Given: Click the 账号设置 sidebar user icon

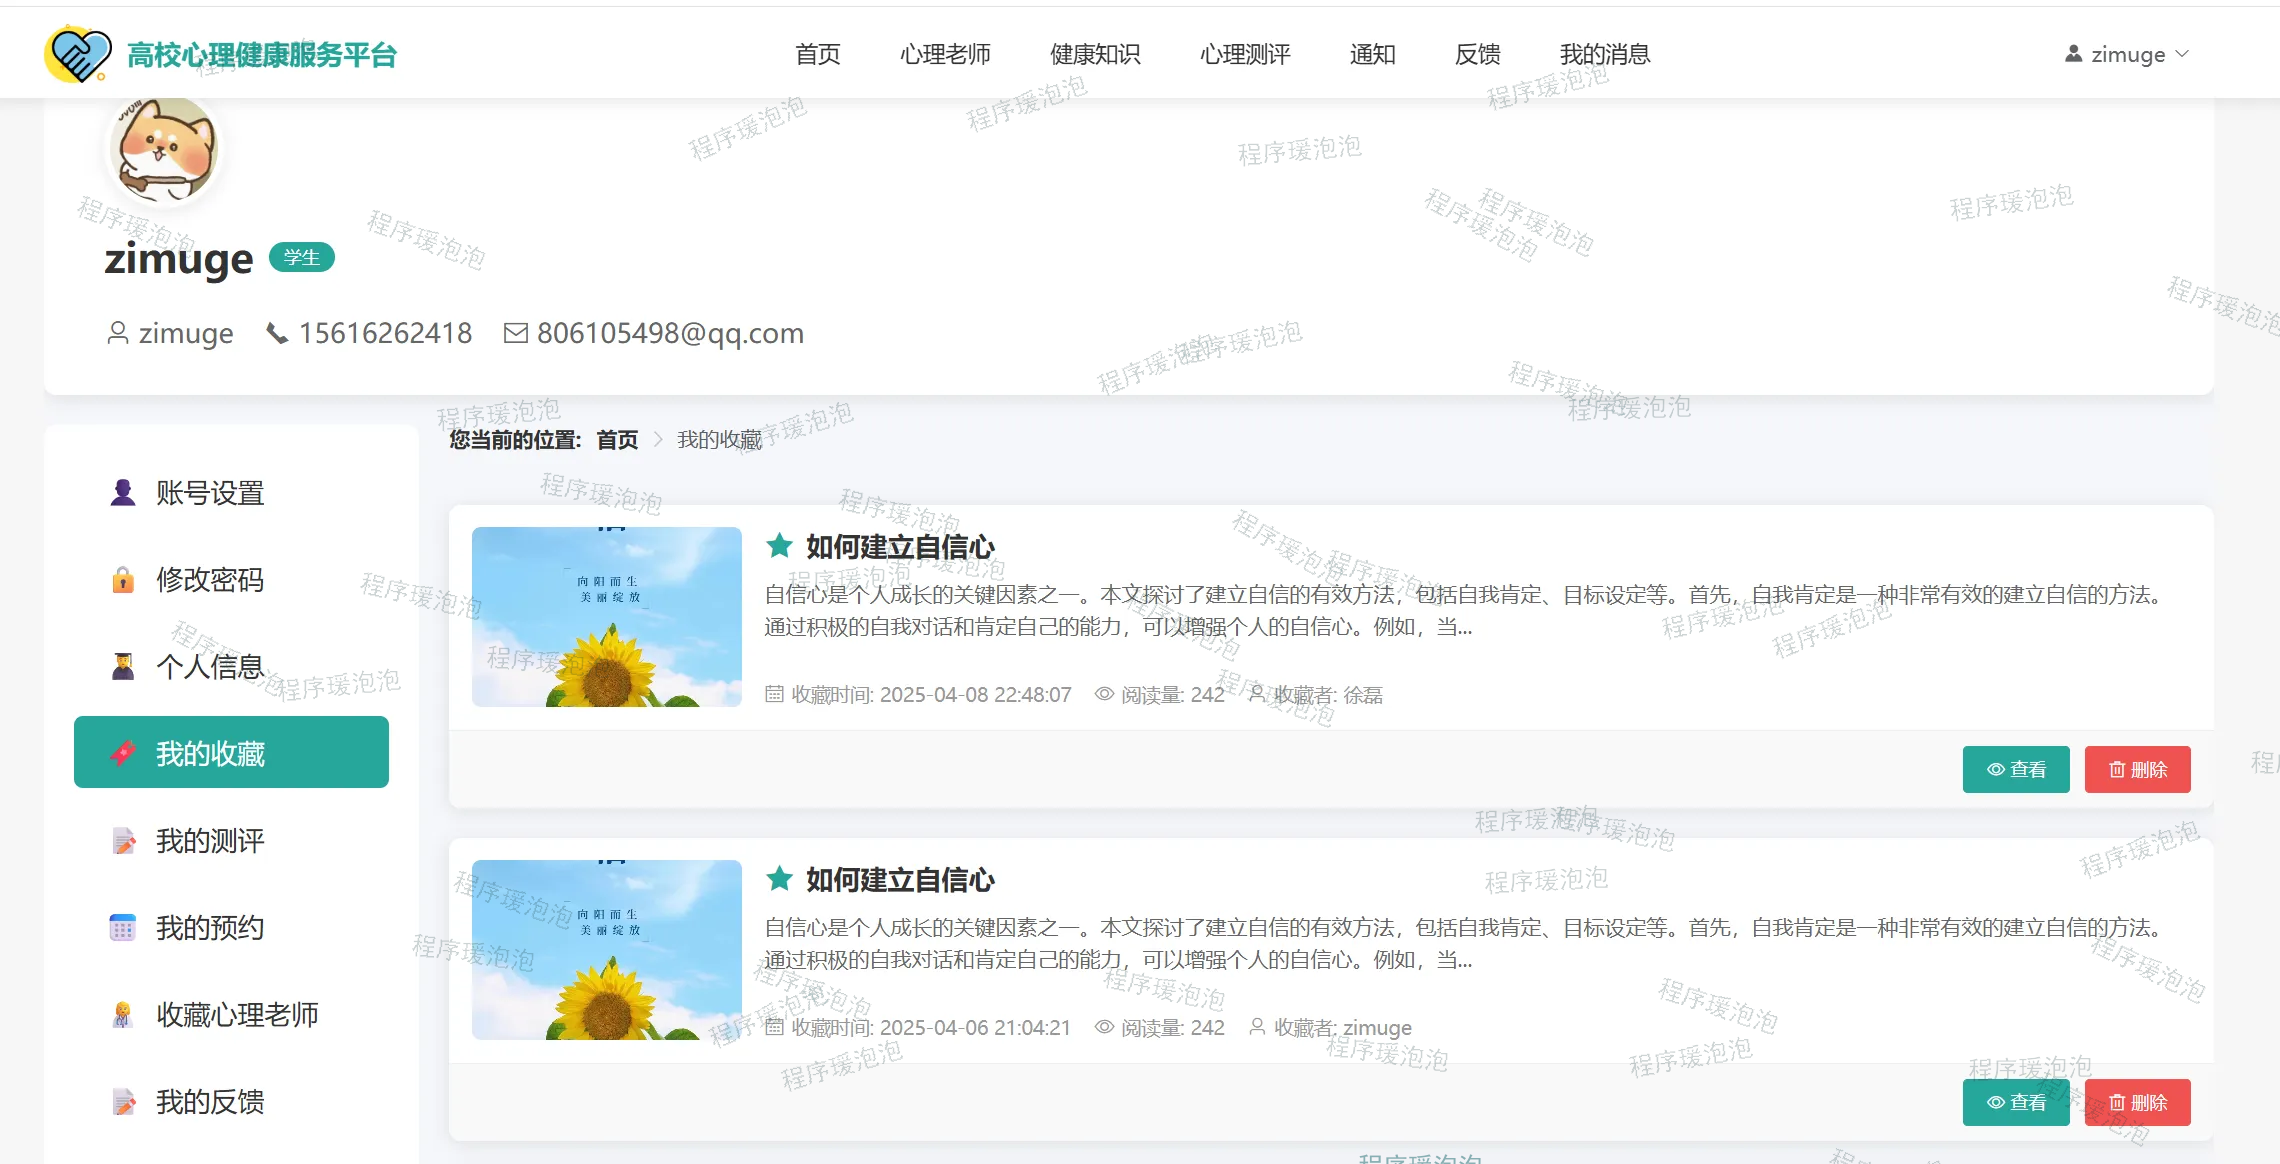Looking at the screenshot, I should coord(123,493).
